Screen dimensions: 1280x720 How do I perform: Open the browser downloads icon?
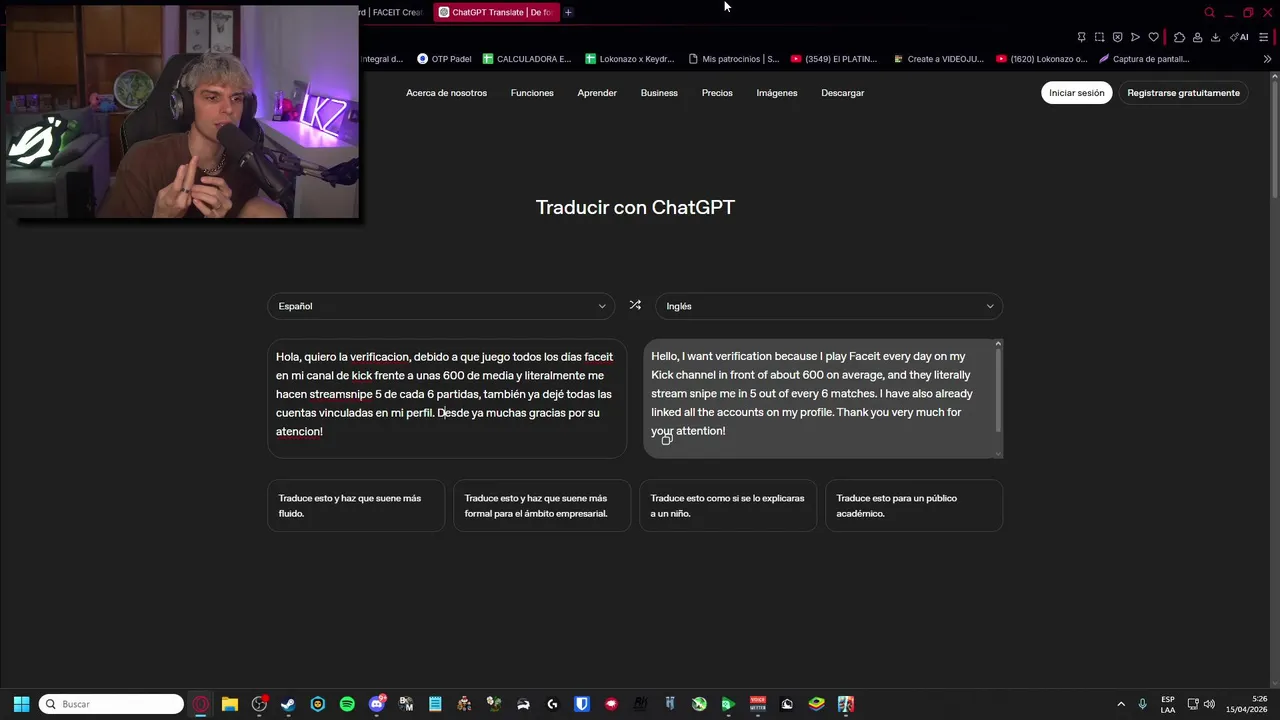point(1215,37)
